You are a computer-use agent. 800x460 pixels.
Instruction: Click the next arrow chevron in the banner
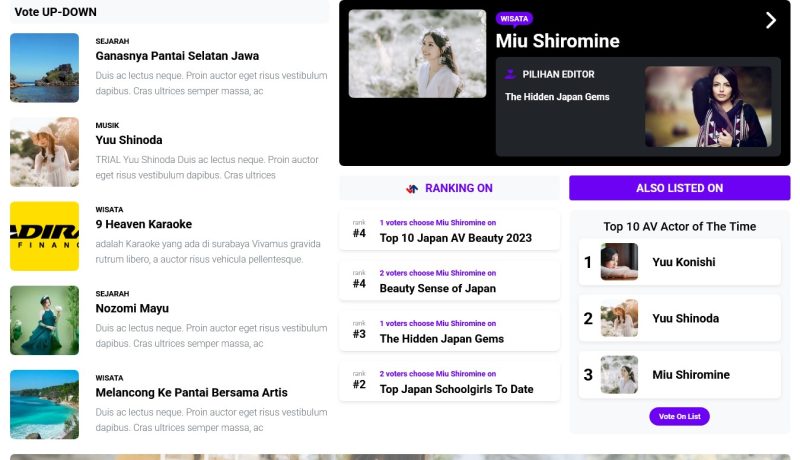tap(770, 20)
